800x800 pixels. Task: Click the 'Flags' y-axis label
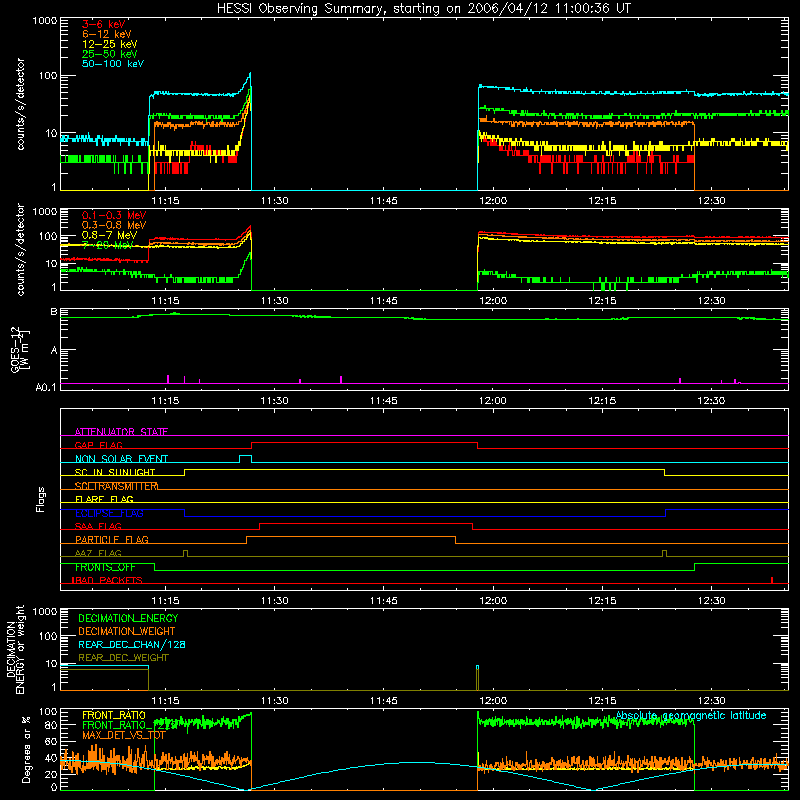(41, 499)
